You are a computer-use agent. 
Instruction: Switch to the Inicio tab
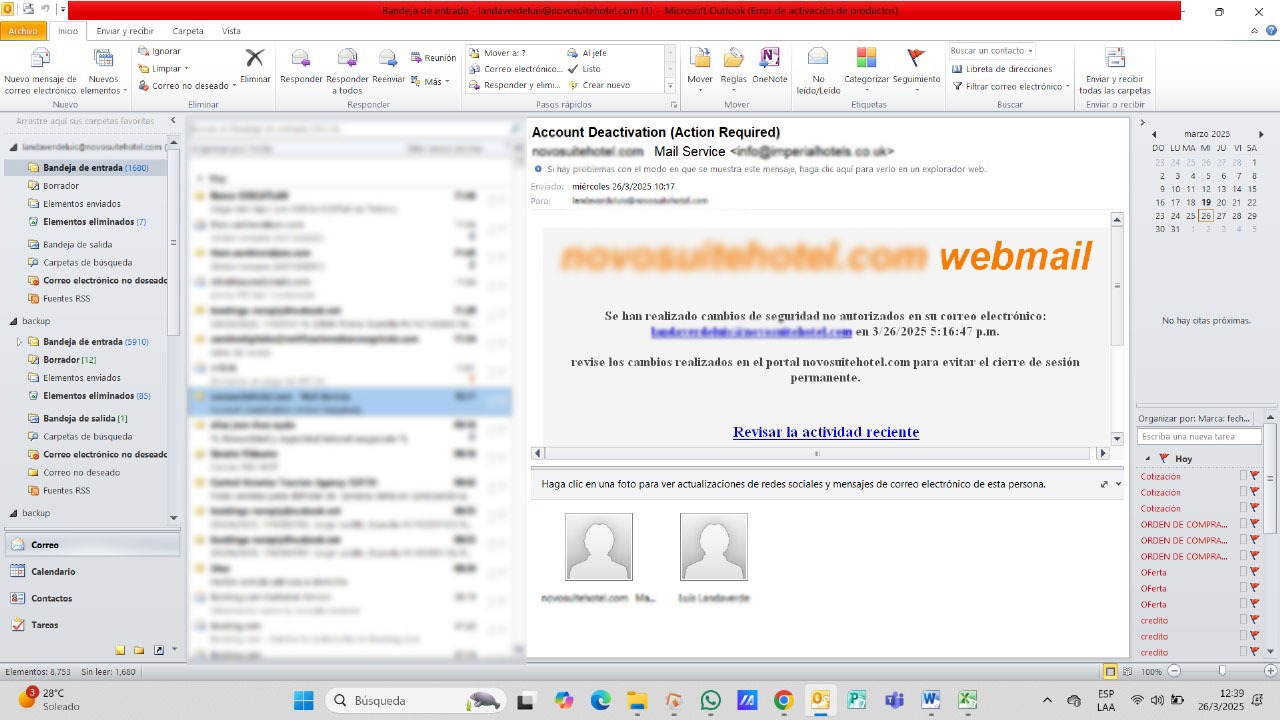[68, 31]
